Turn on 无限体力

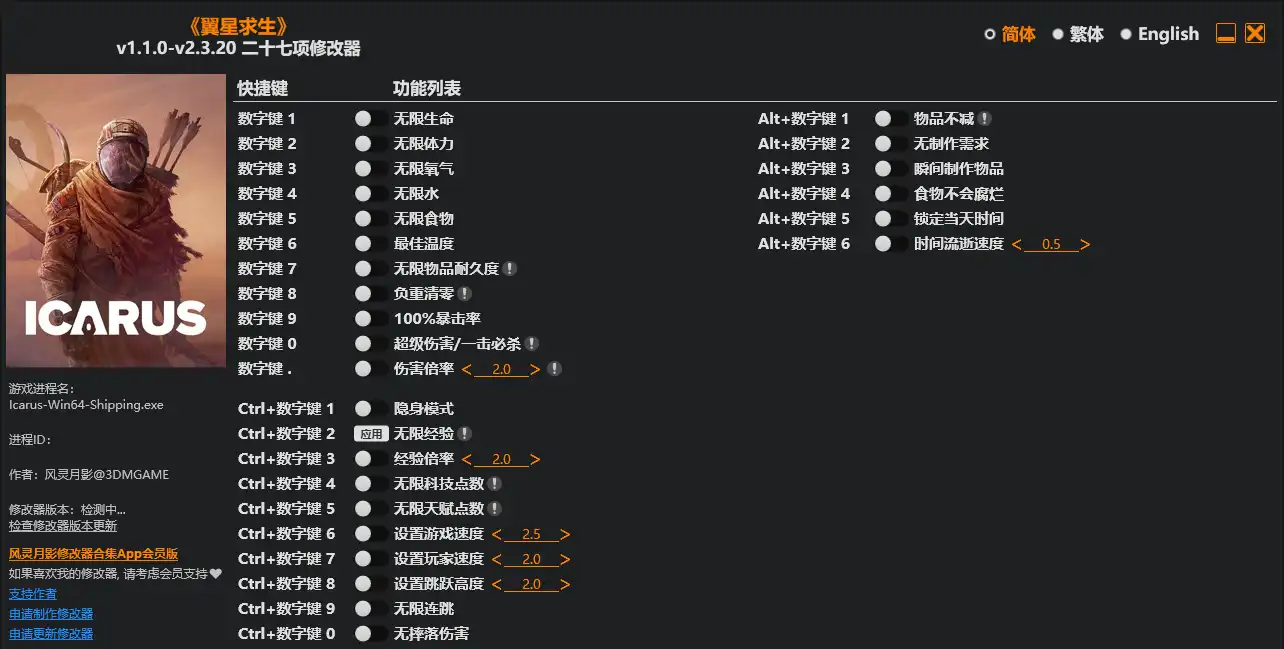point(363,143)
